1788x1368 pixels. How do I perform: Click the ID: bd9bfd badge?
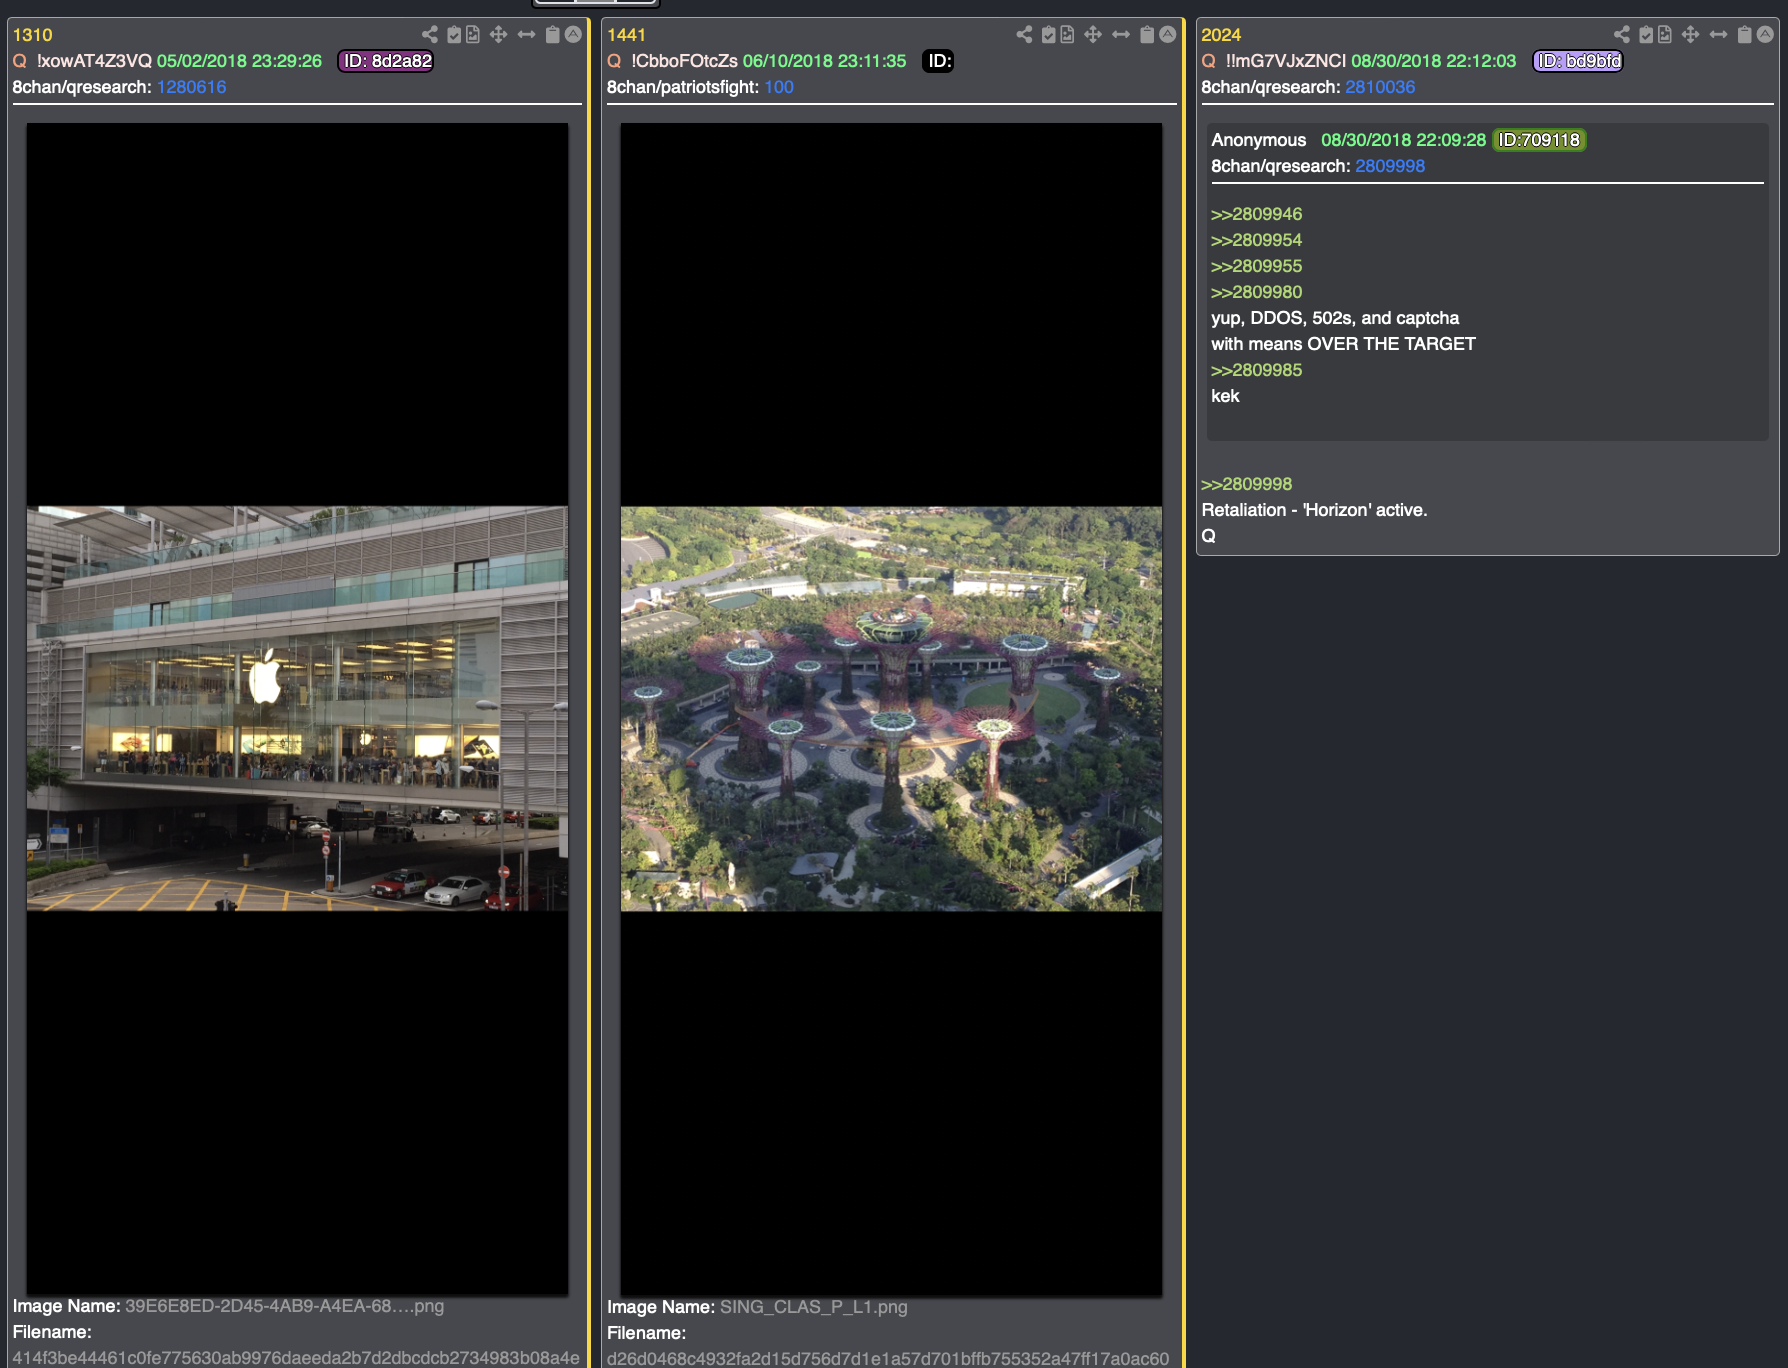(x=1578, y=61)
